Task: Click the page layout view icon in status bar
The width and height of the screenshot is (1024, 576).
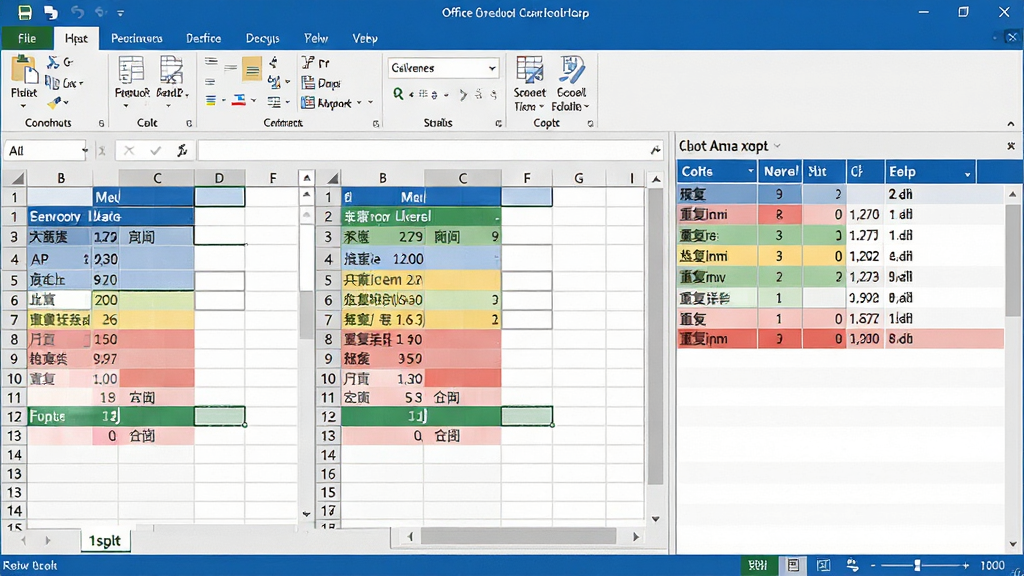Action: point(793,565)
